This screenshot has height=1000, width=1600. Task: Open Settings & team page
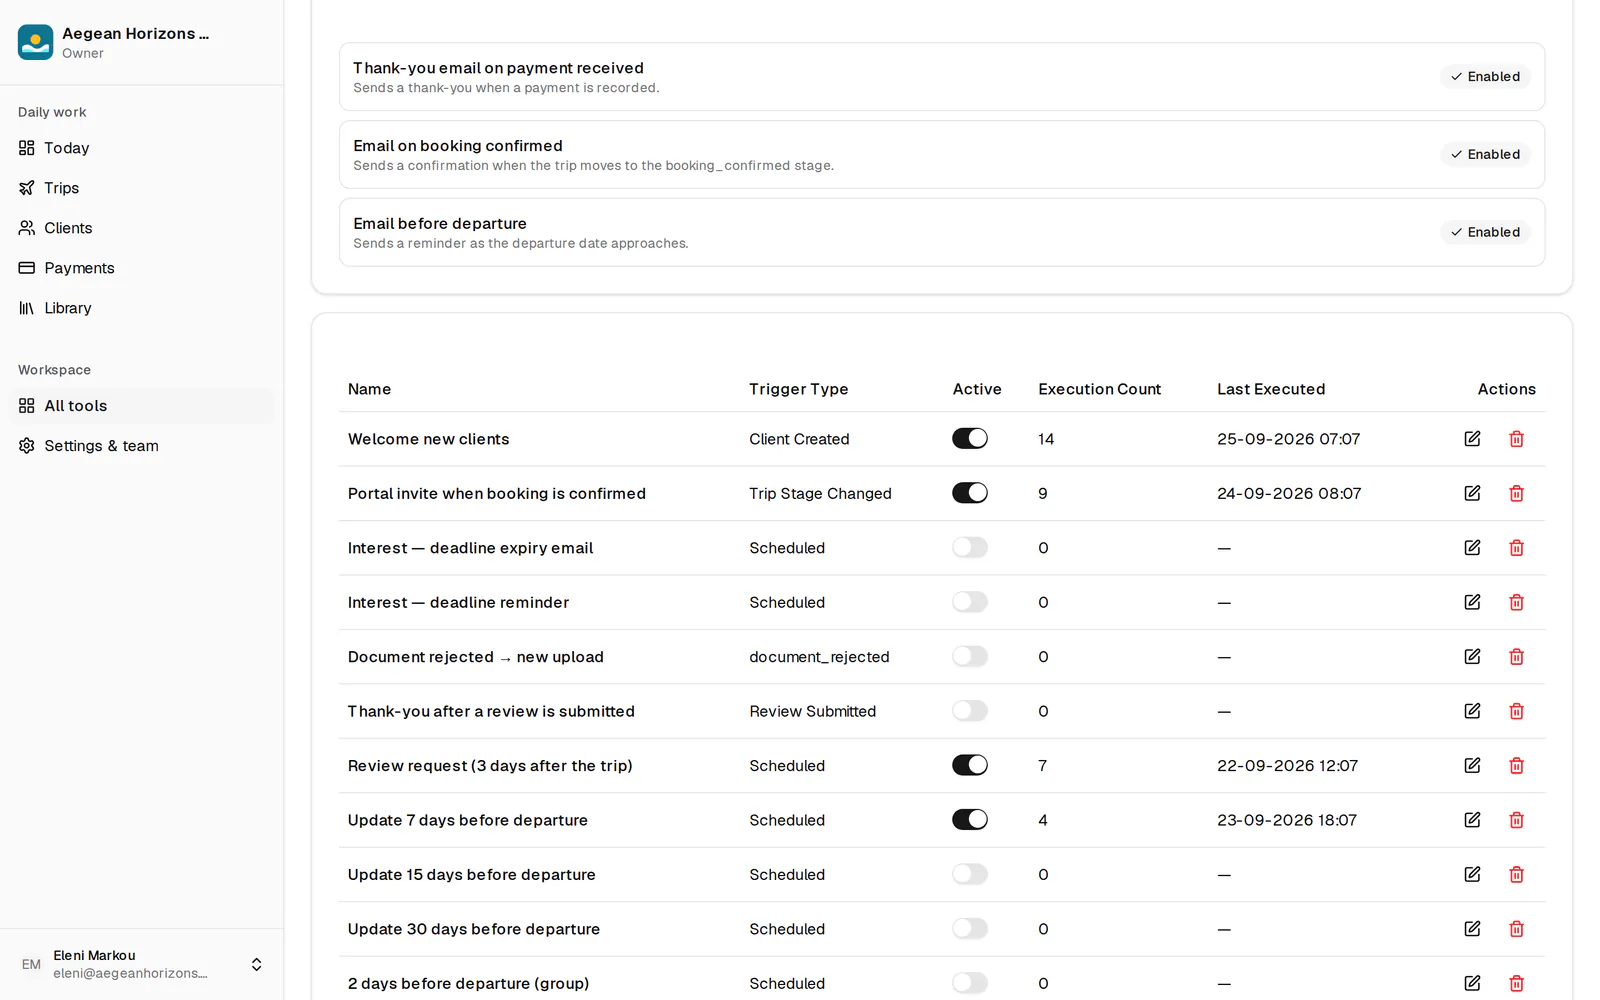(142, 446)
